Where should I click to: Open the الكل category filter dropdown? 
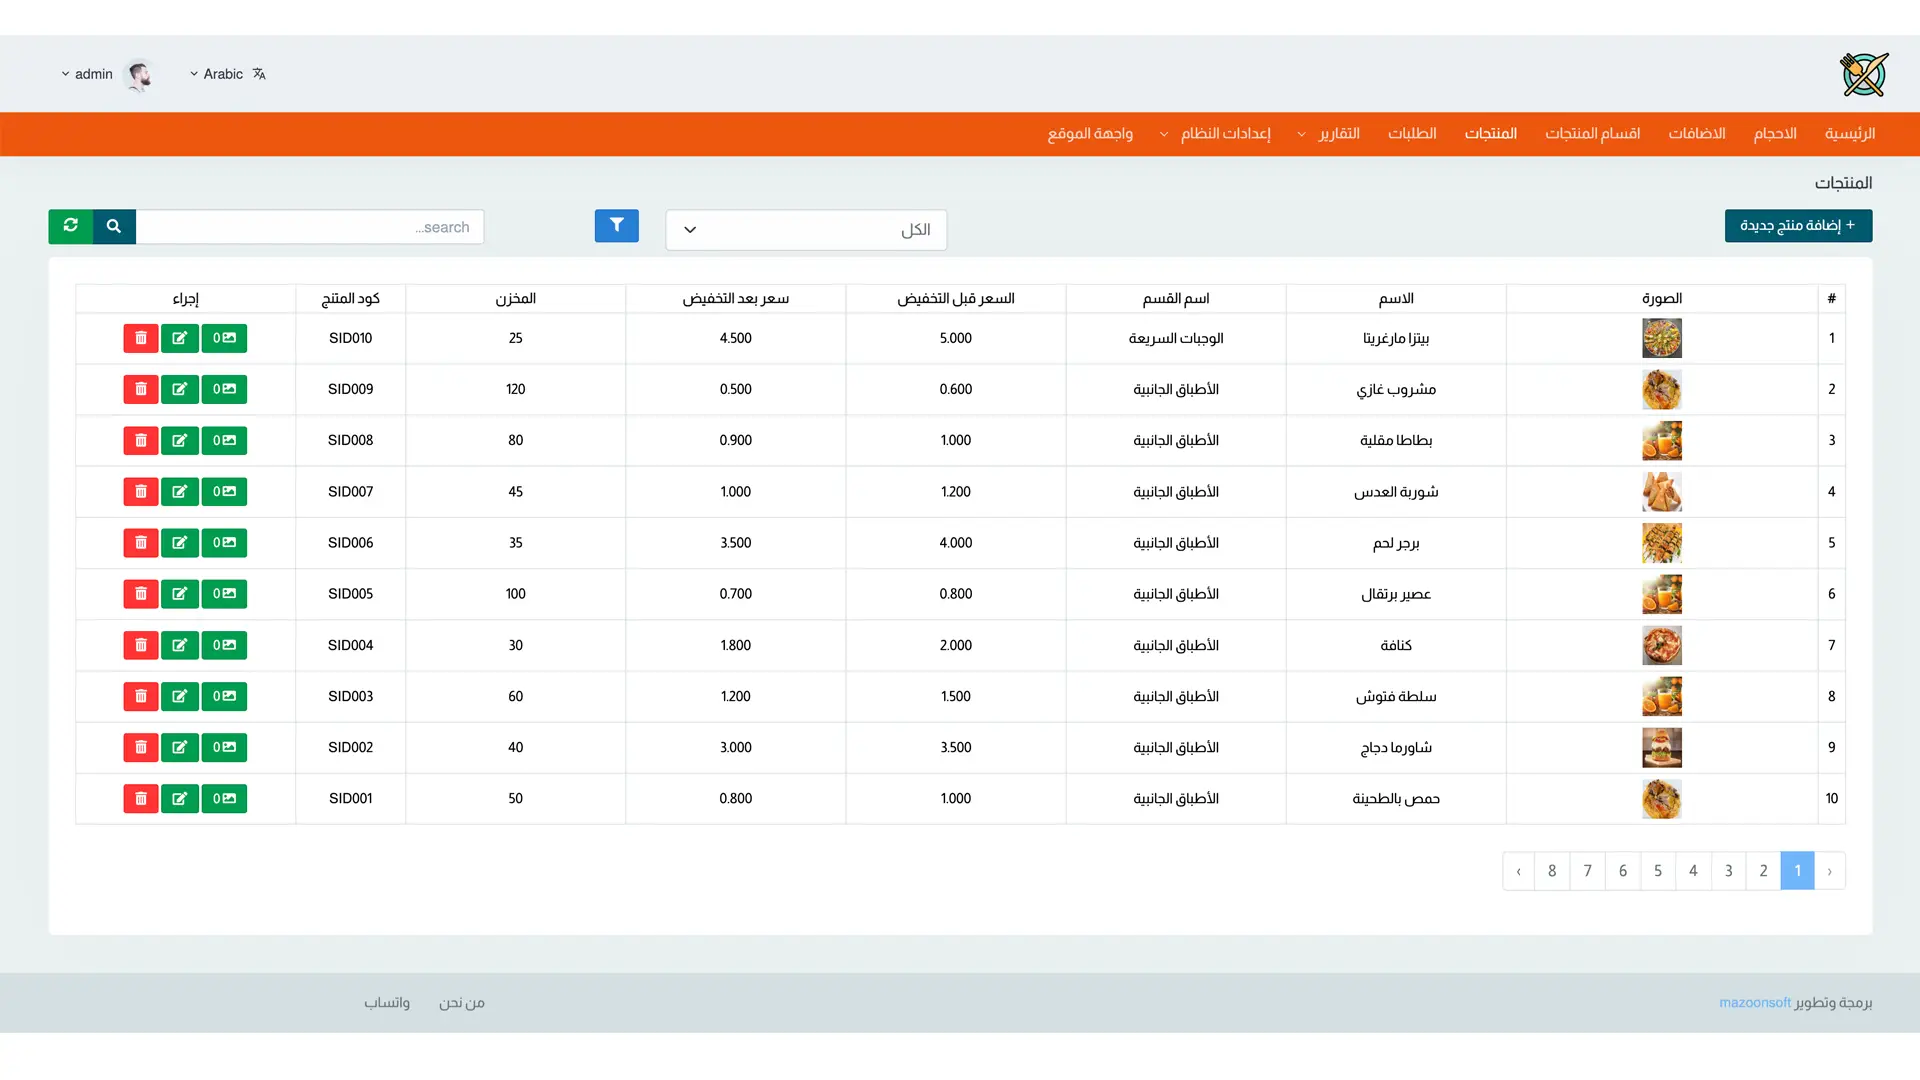(806, 230)
